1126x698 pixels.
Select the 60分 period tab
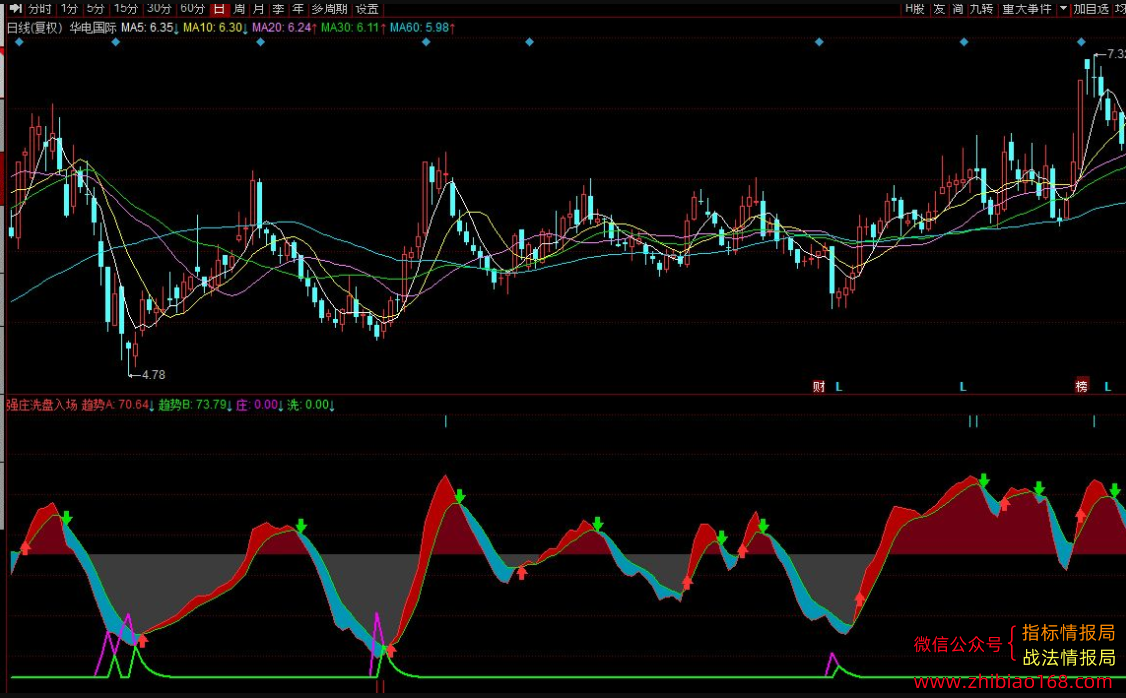point(192,9)
